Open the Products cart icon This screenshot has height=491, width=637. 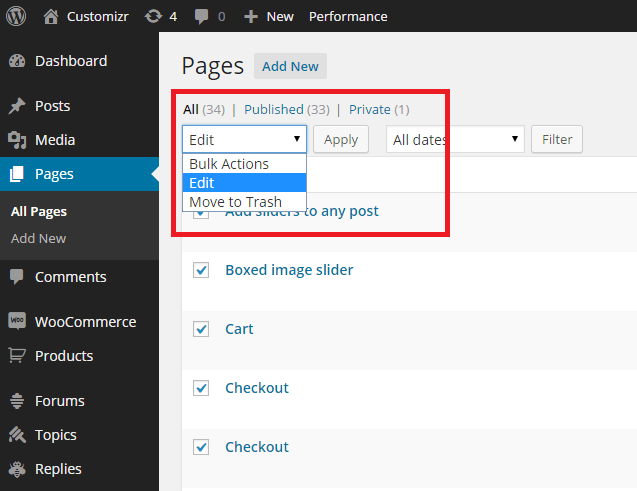pos(17,355)
